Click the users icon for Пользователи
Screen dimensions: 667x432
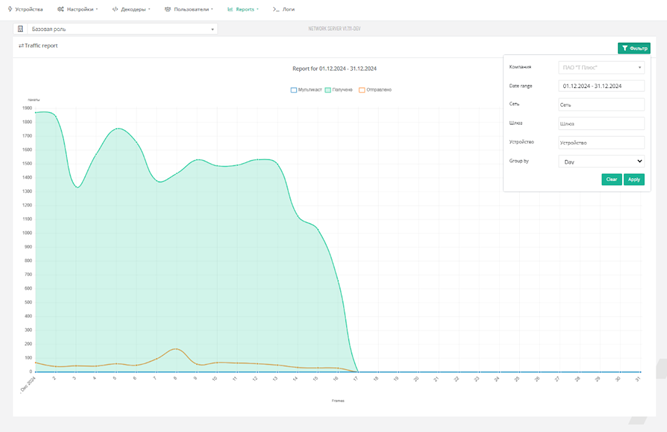168,9
